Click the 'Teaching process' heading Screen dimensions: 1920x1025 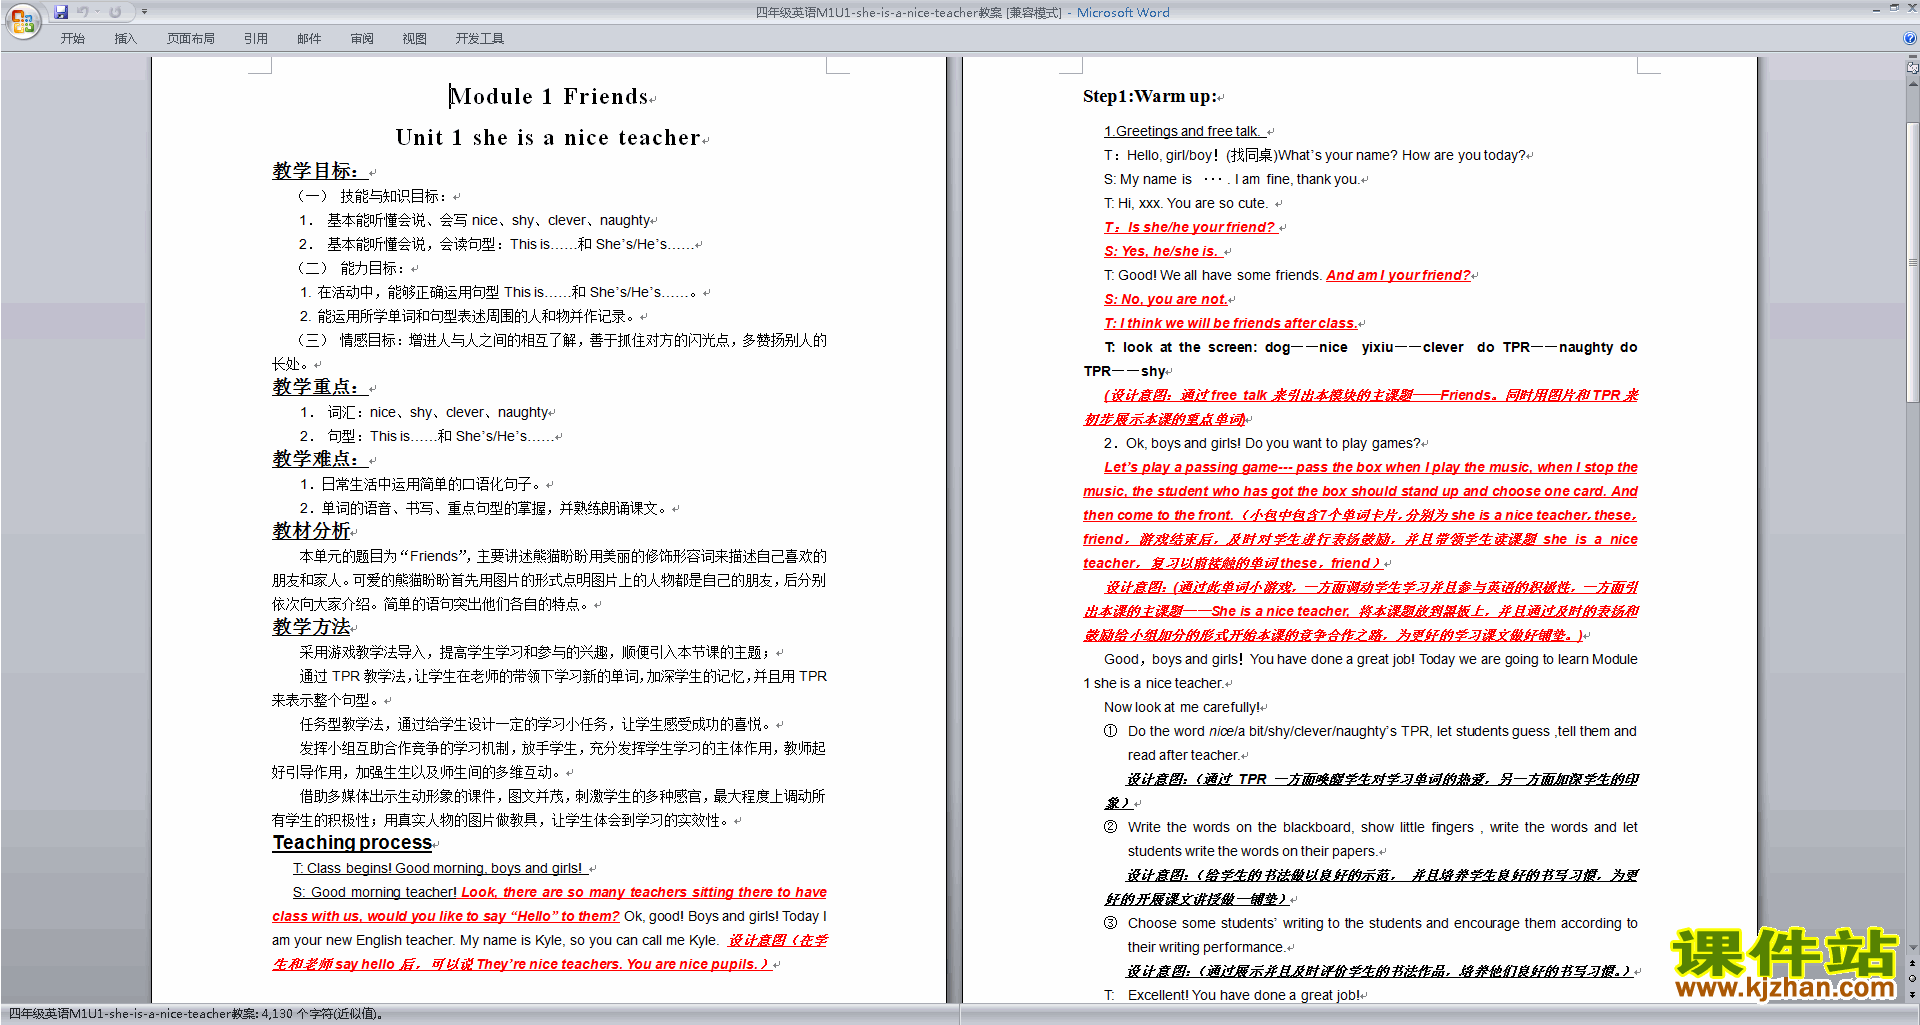pyautogui.click(x=352, y=843)
